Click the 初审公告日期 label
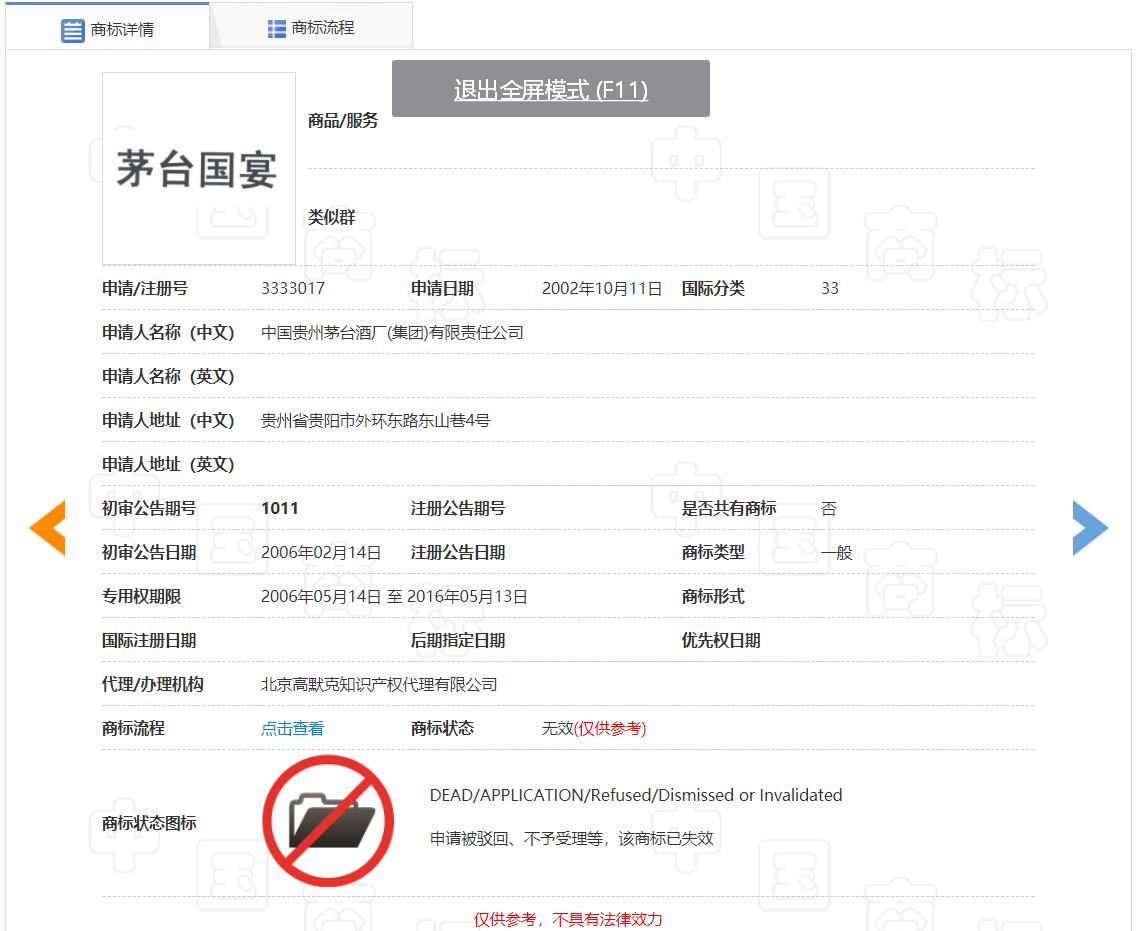This screenshot has height=931, width=1139. [150, 553]
